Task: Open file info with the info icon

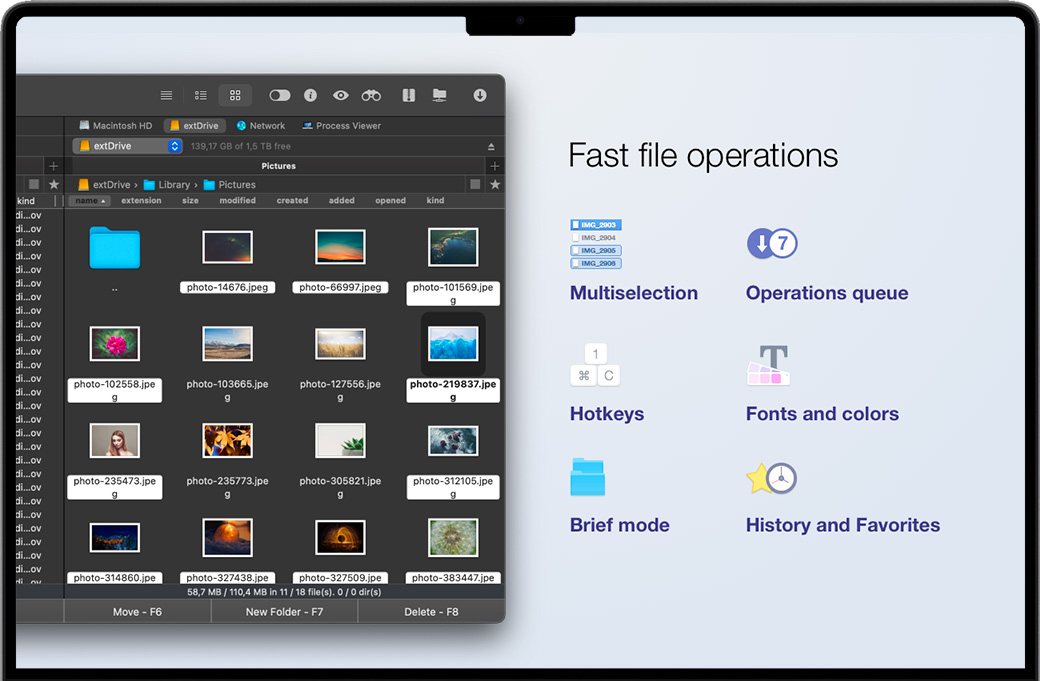Action: 310,95
